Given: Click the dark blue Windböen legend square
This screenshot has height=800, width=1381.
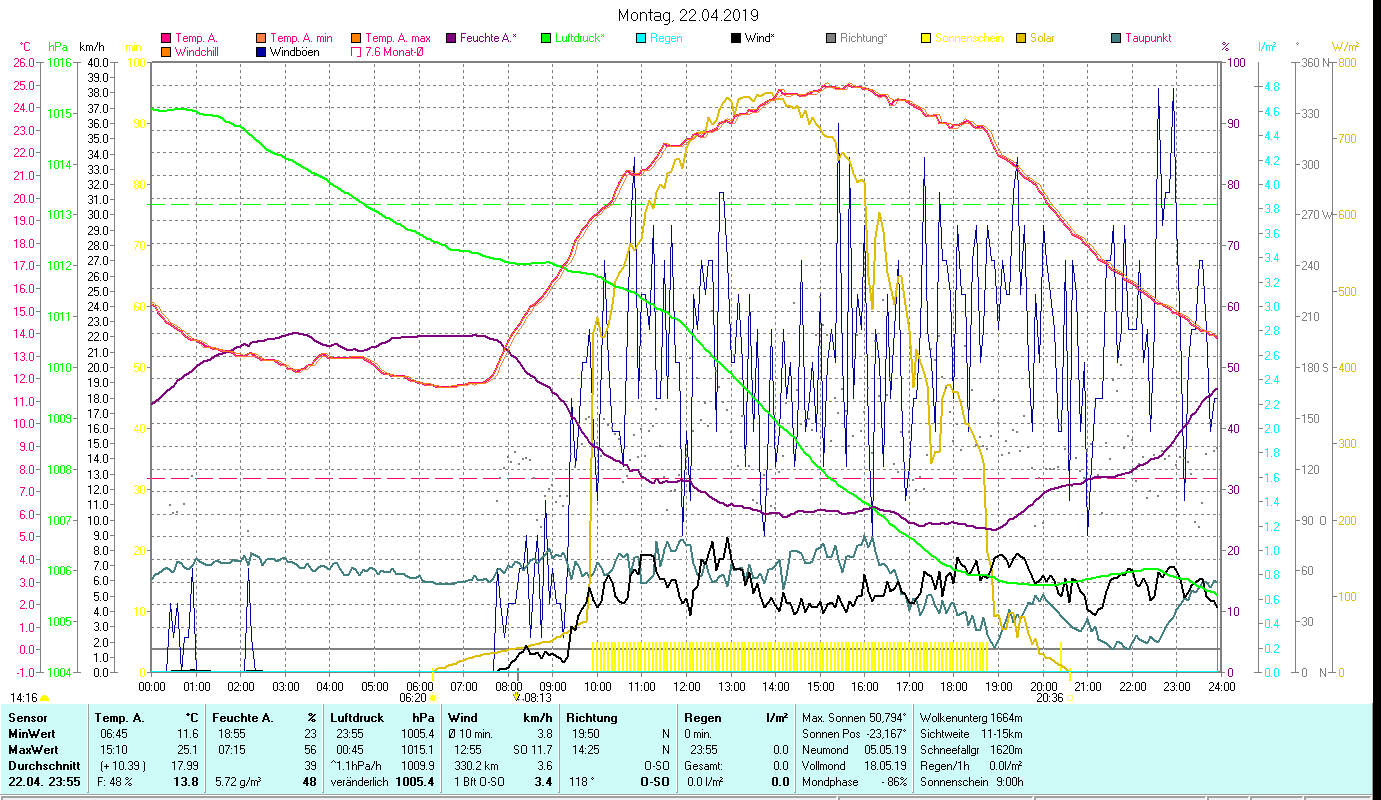Looking at the screenshot, I should pyautogui.click(x=261, y=52).
